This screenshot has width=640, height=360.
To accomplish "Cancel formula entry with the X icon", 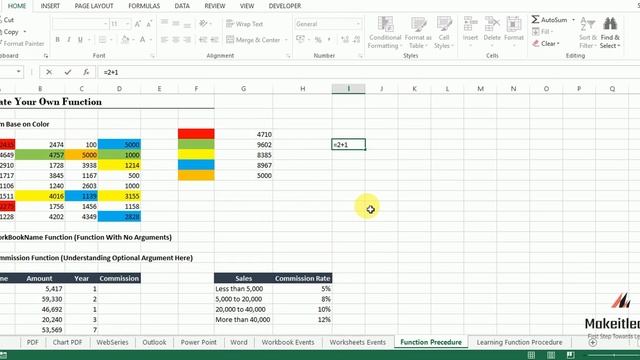I will pos(49,72).
